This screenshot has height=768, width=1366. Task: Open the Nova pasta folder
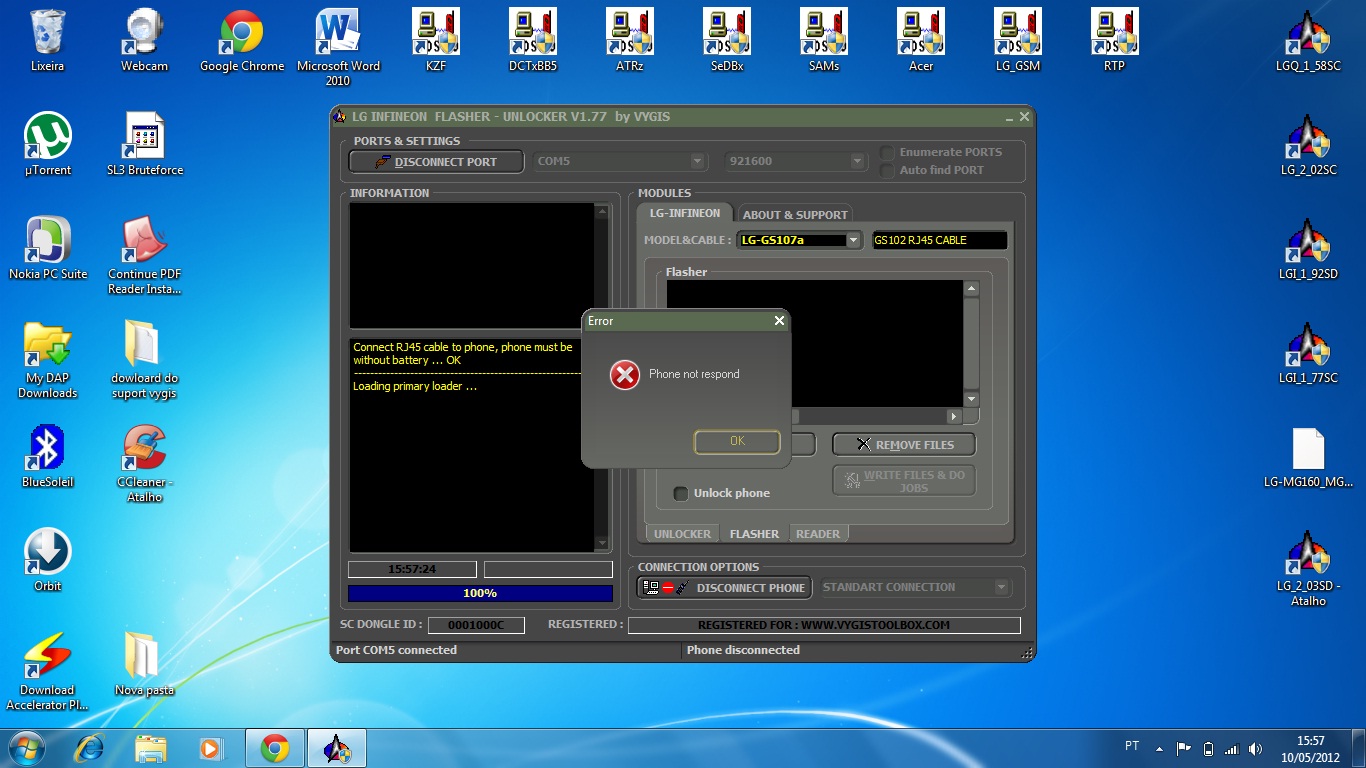coord(144,664)
